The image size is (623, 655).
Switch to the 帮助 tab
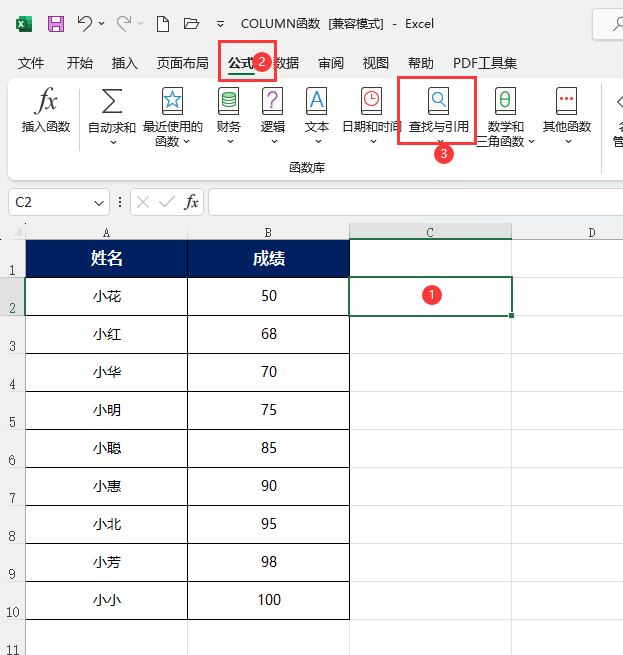(x=420, y=63)
